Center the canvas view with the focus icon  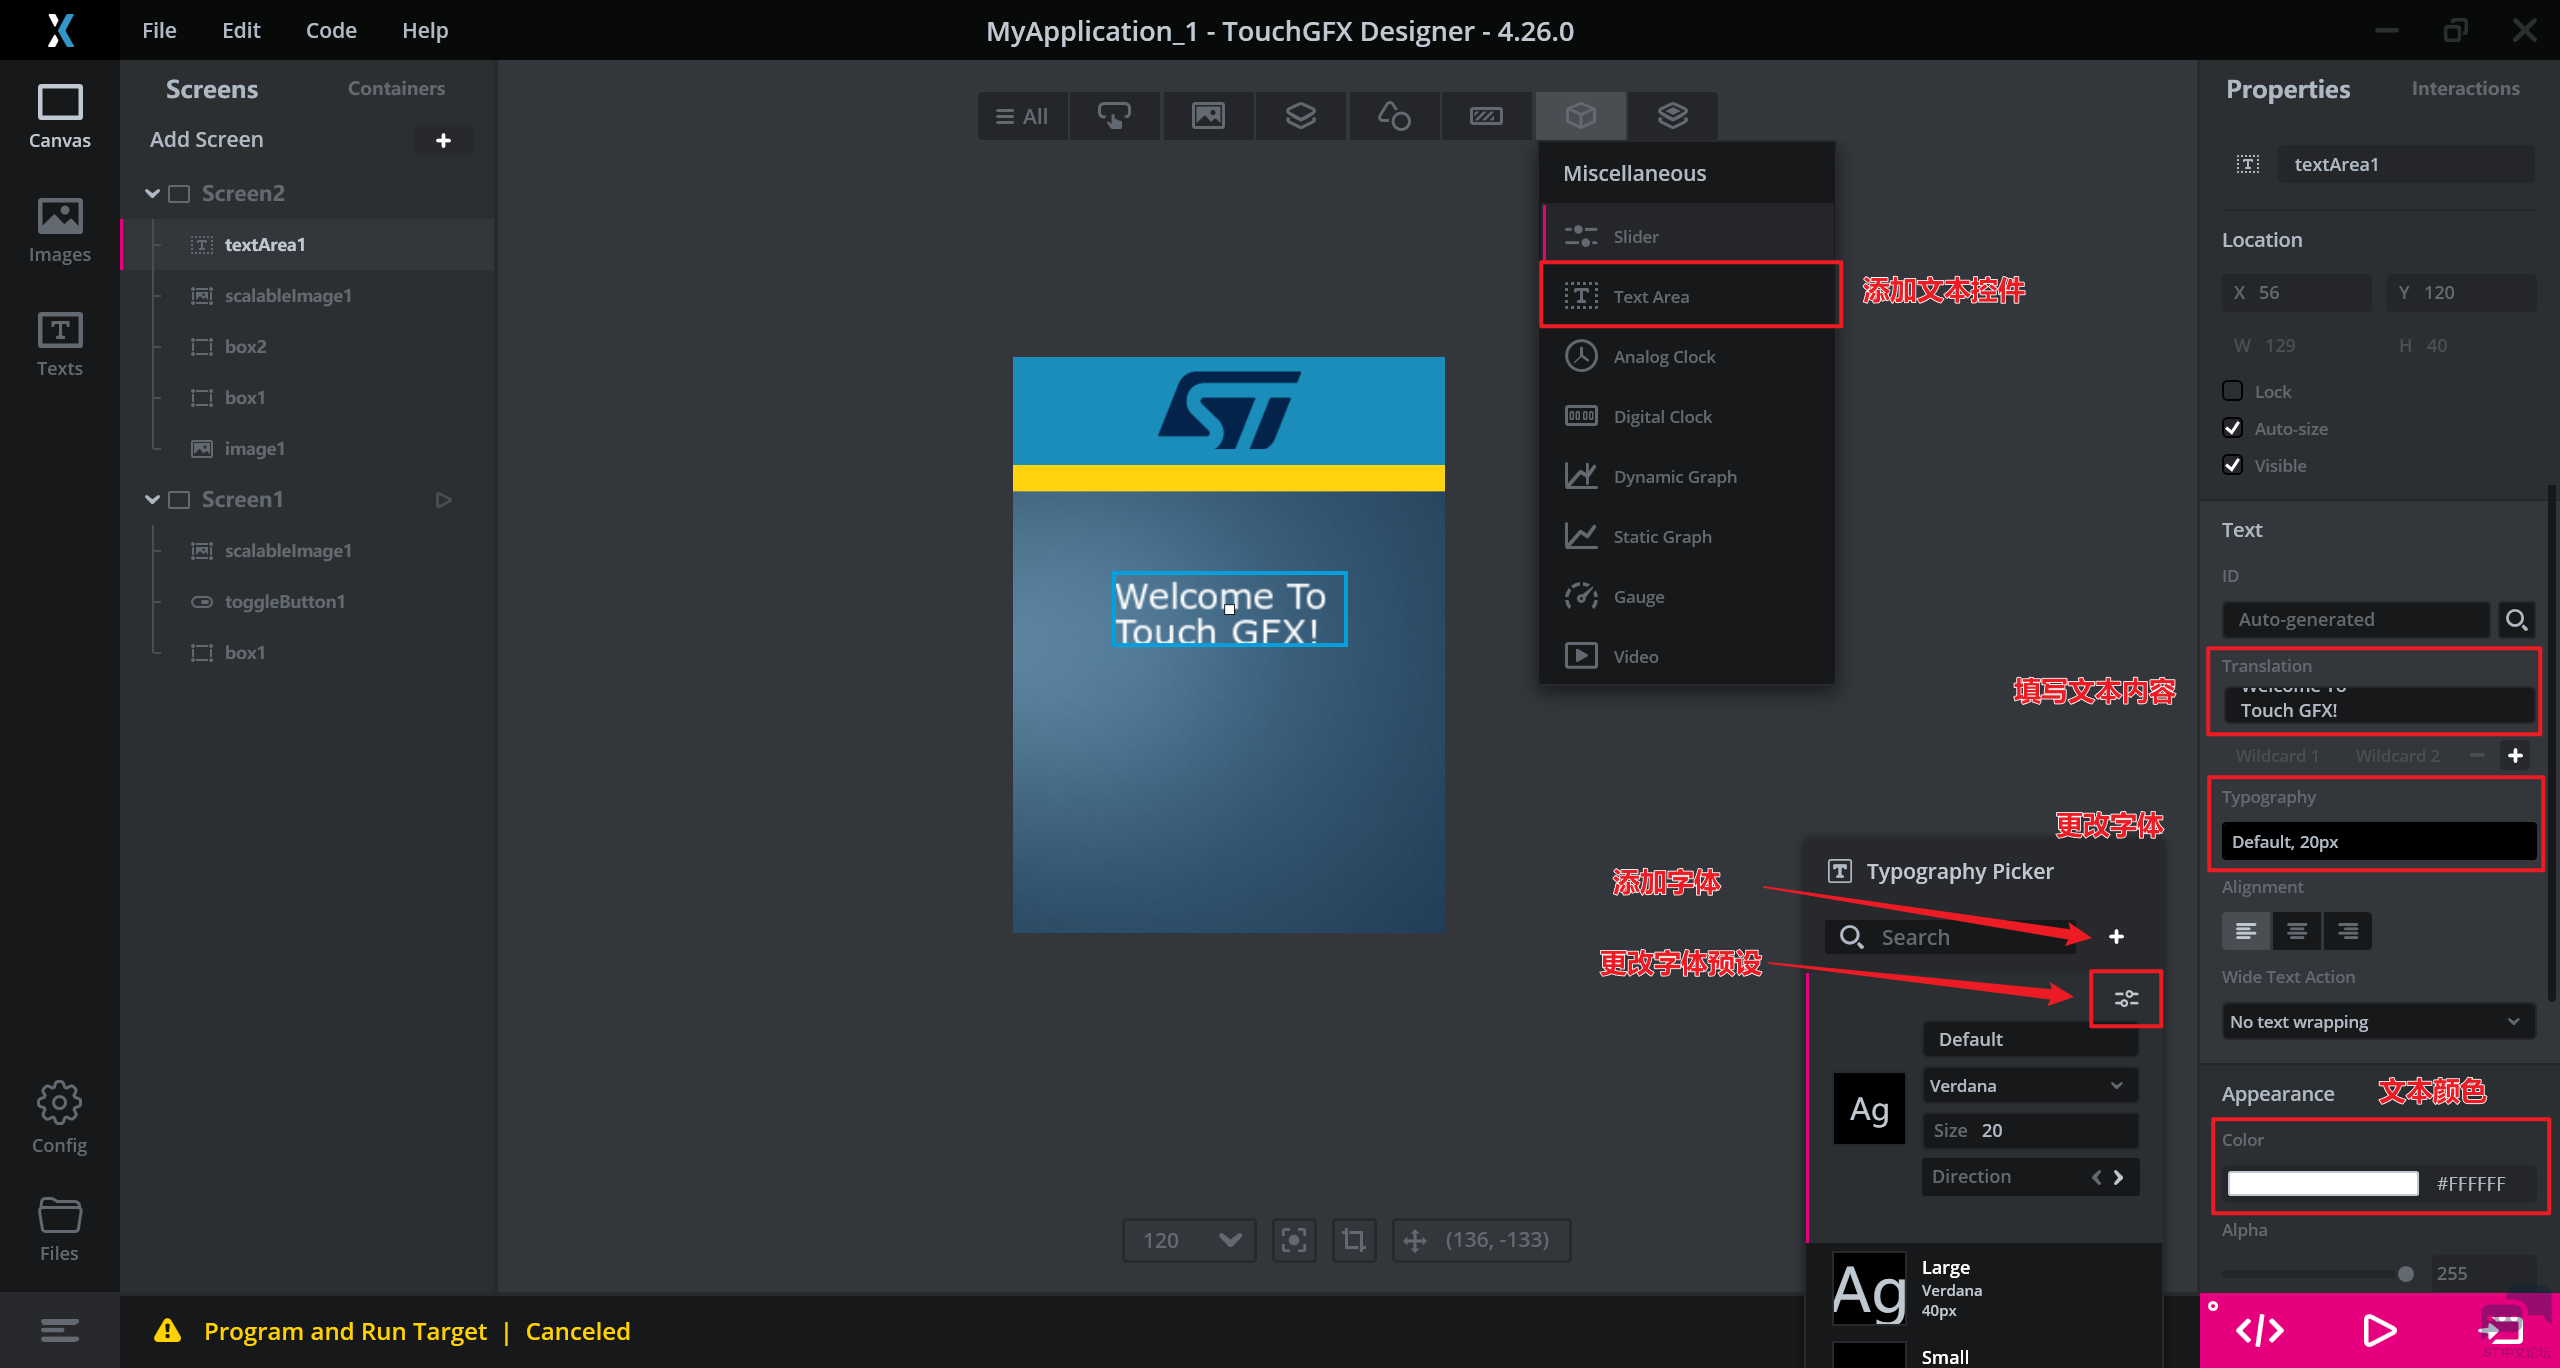click(1294, 1241)
